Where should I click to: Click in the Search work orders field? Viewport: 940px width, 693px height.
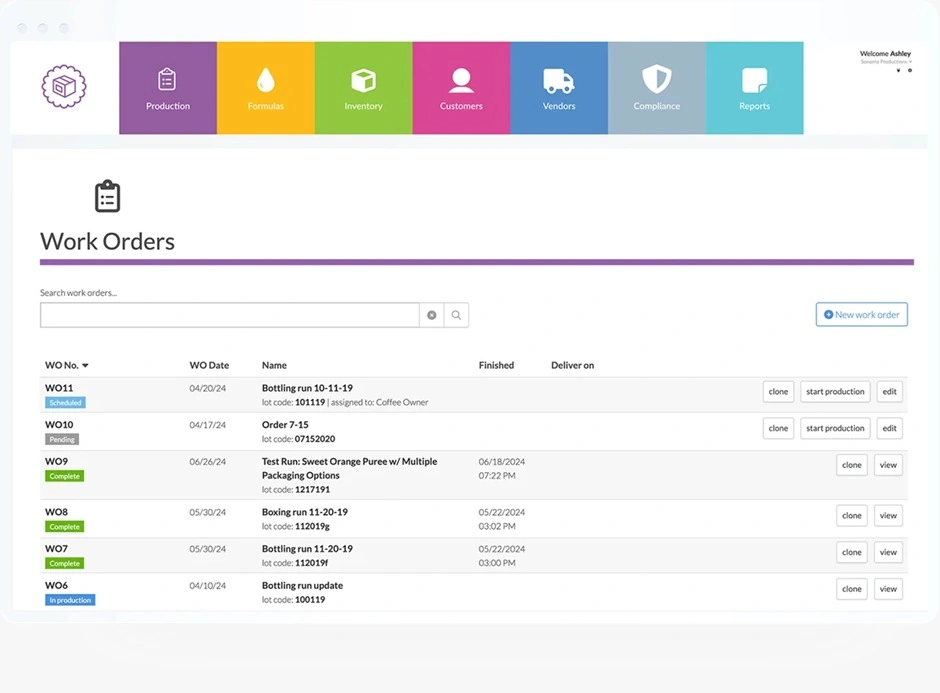click(x=229, y=315)
